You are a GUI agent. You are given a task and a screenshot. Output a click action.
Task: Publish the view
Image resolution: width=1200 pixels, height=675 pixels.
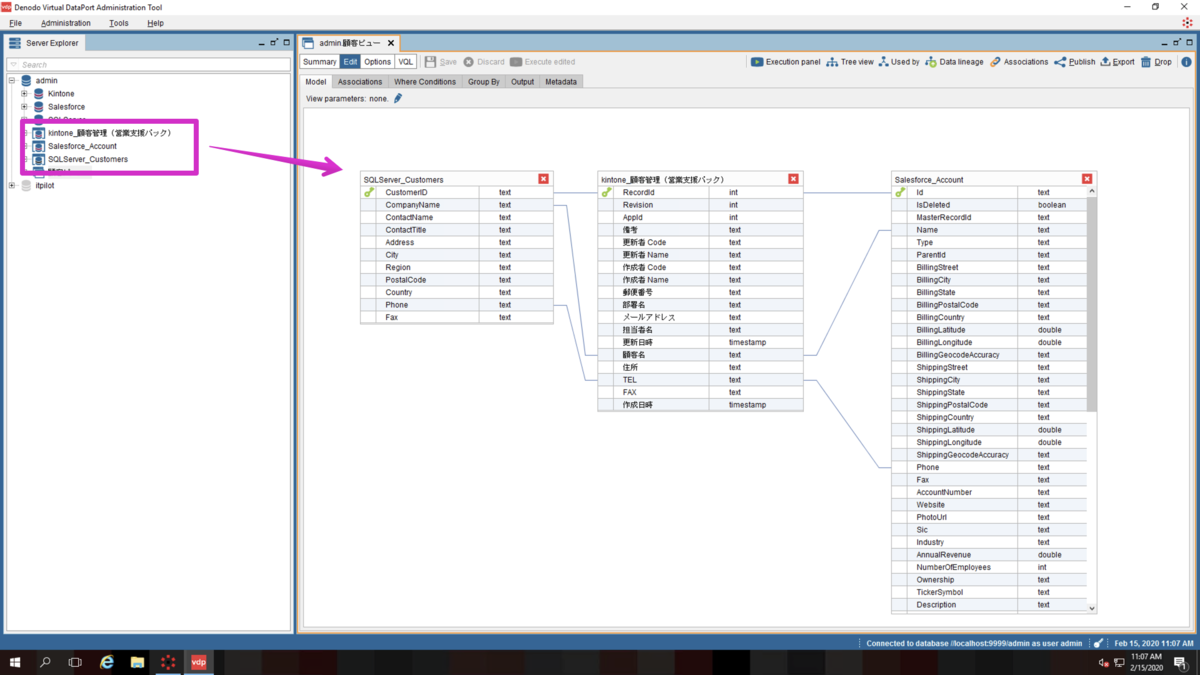[x=1074, y=62]
